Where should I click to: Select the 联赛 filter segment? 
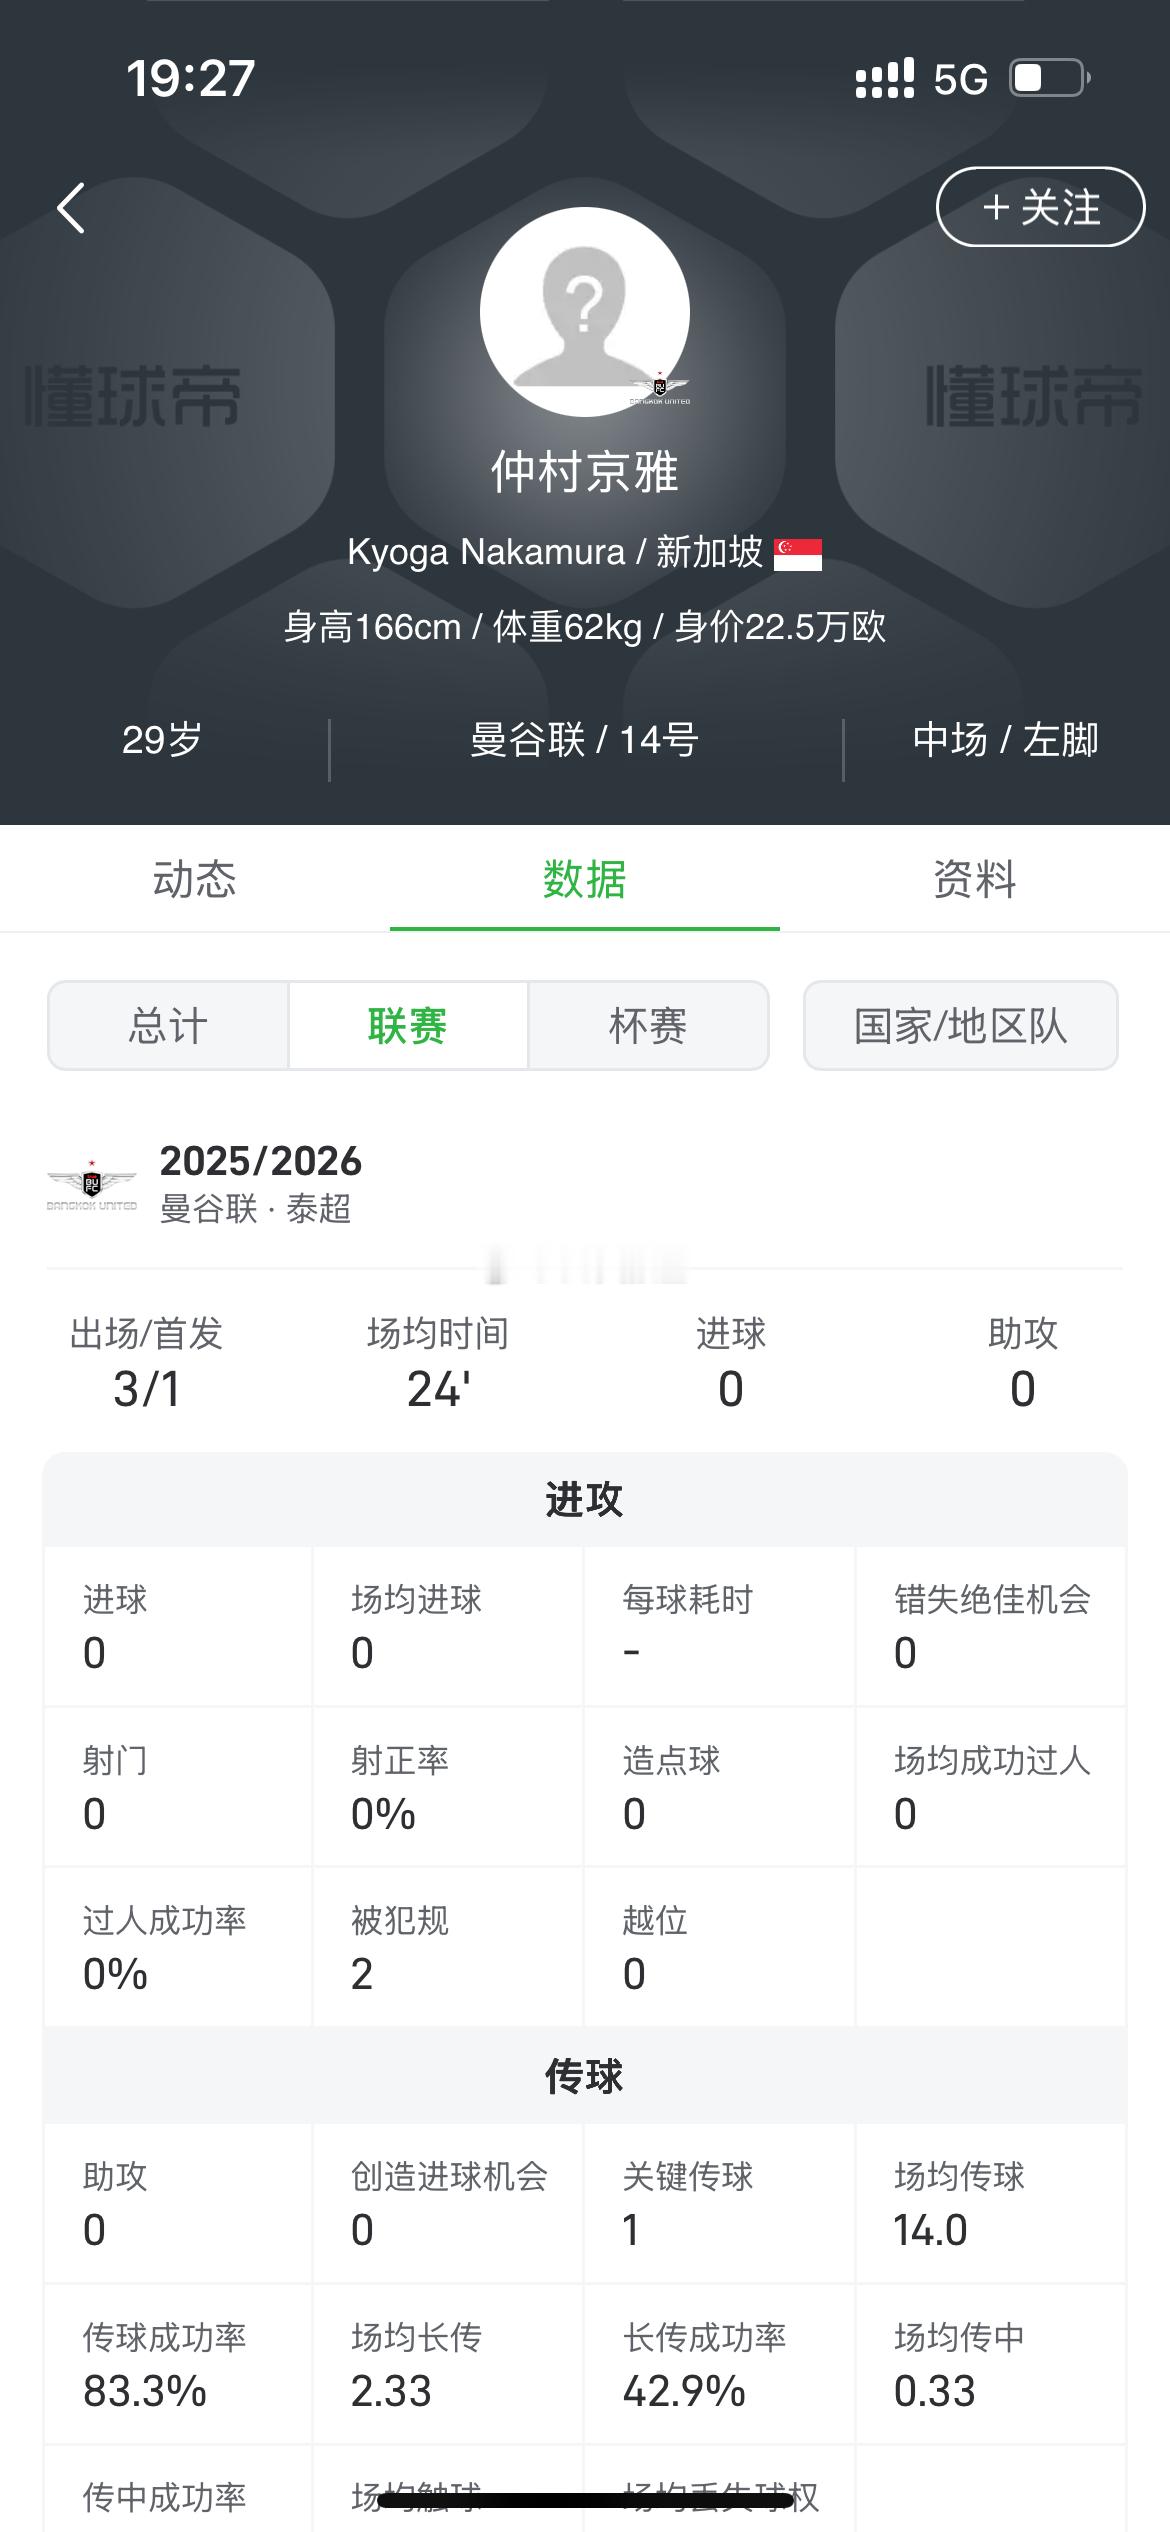(x=408, y=1026)
